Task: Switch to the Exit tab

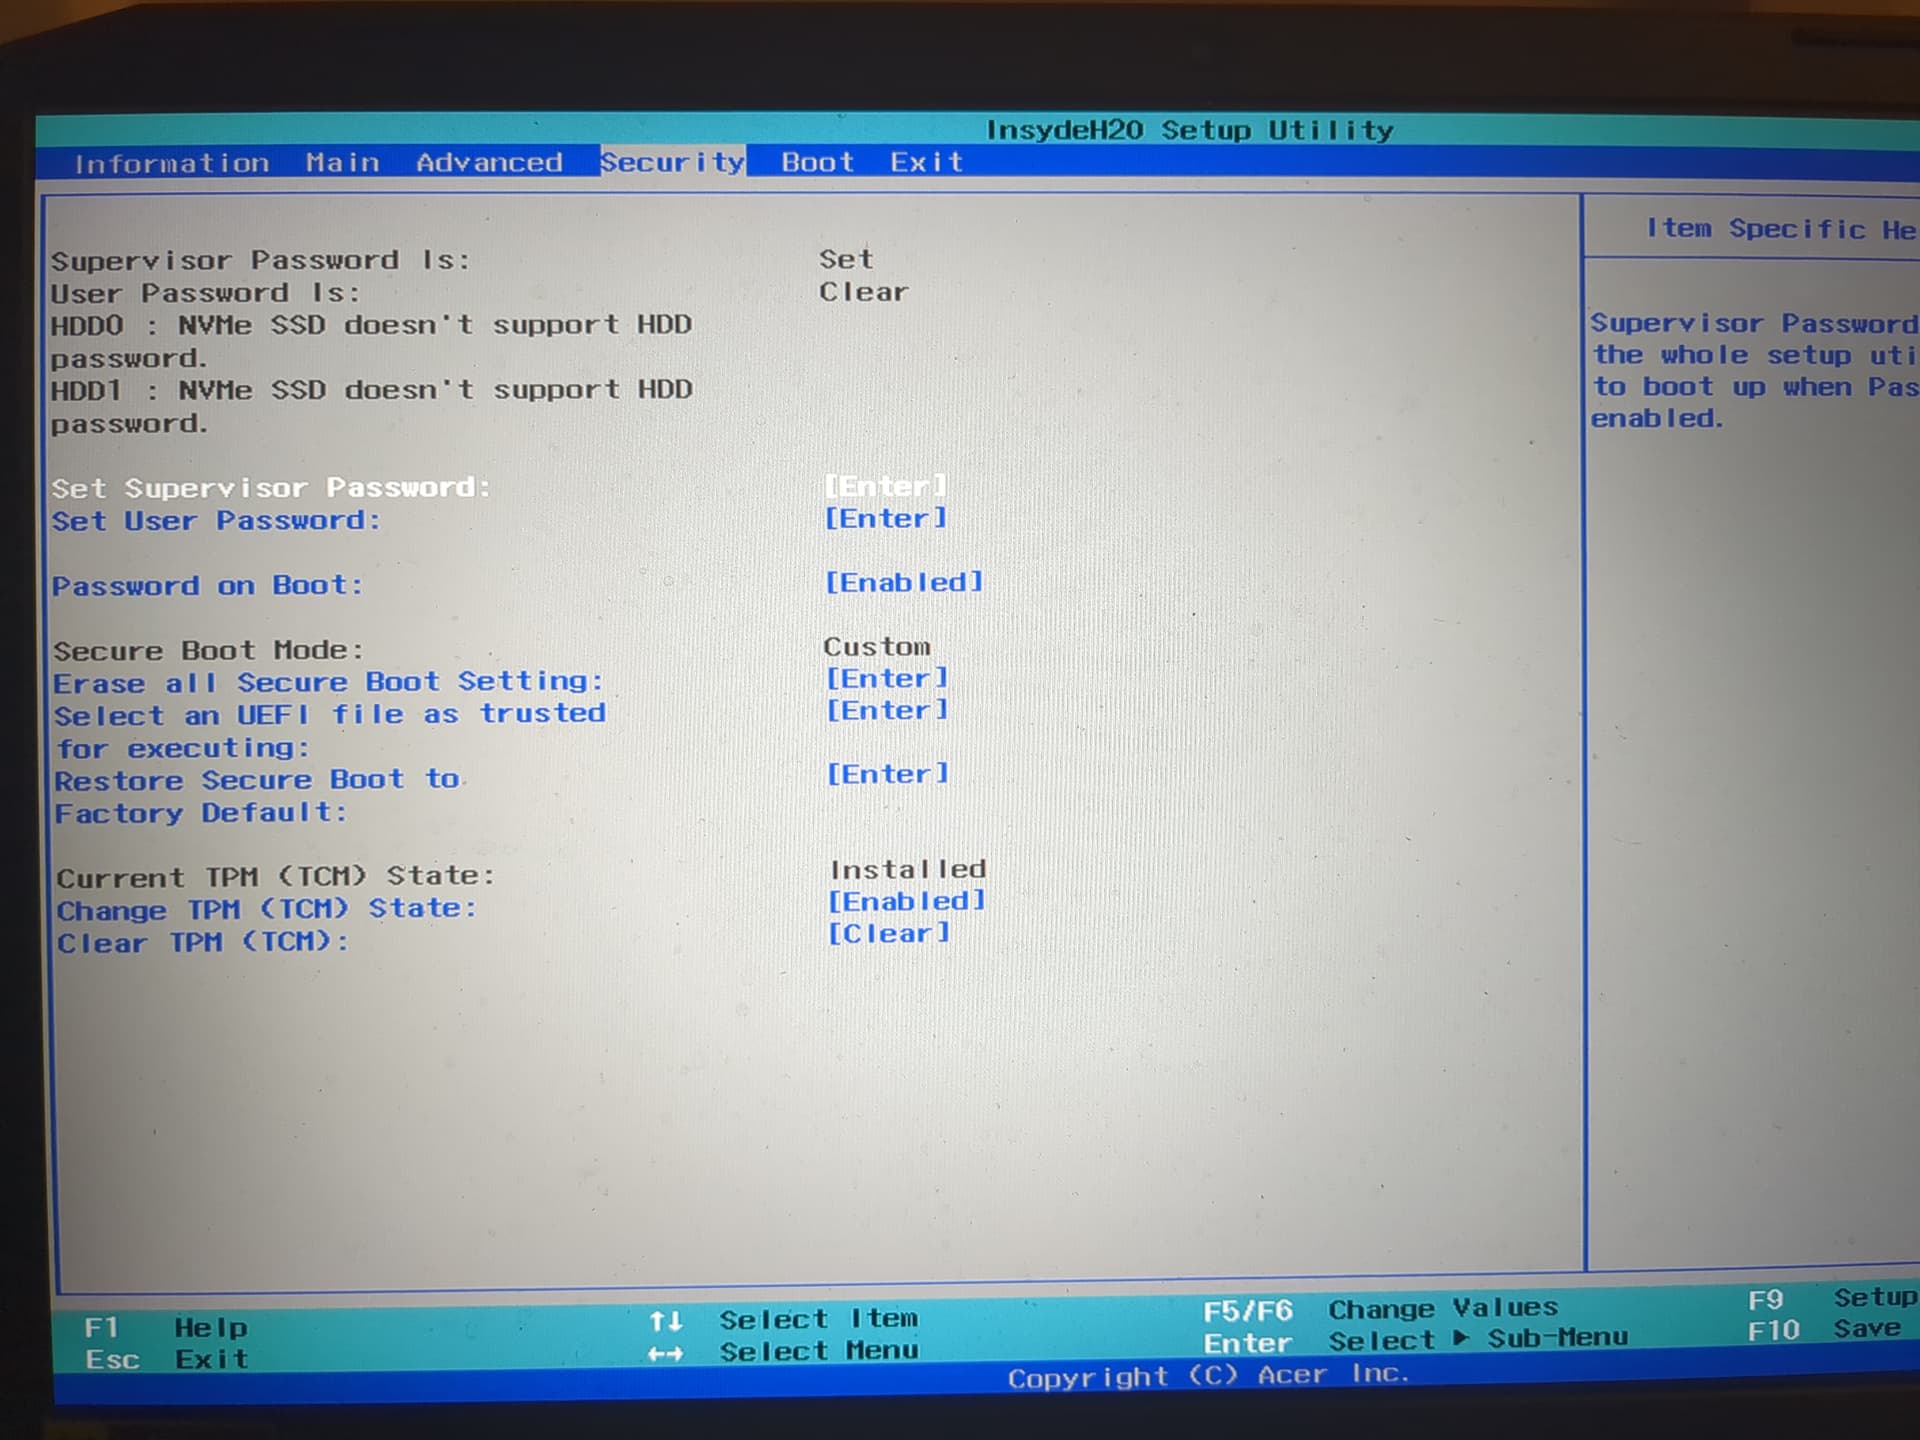Action: [926, 162]
